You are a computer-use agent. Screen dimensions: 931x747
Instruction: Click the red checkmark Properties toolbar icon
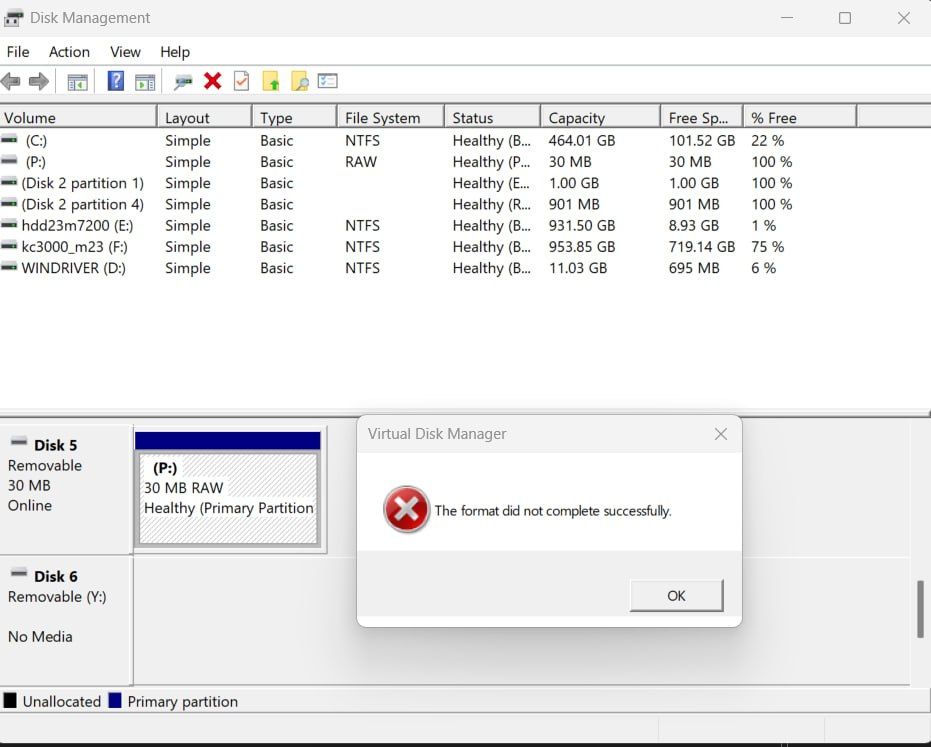[241, 81]
